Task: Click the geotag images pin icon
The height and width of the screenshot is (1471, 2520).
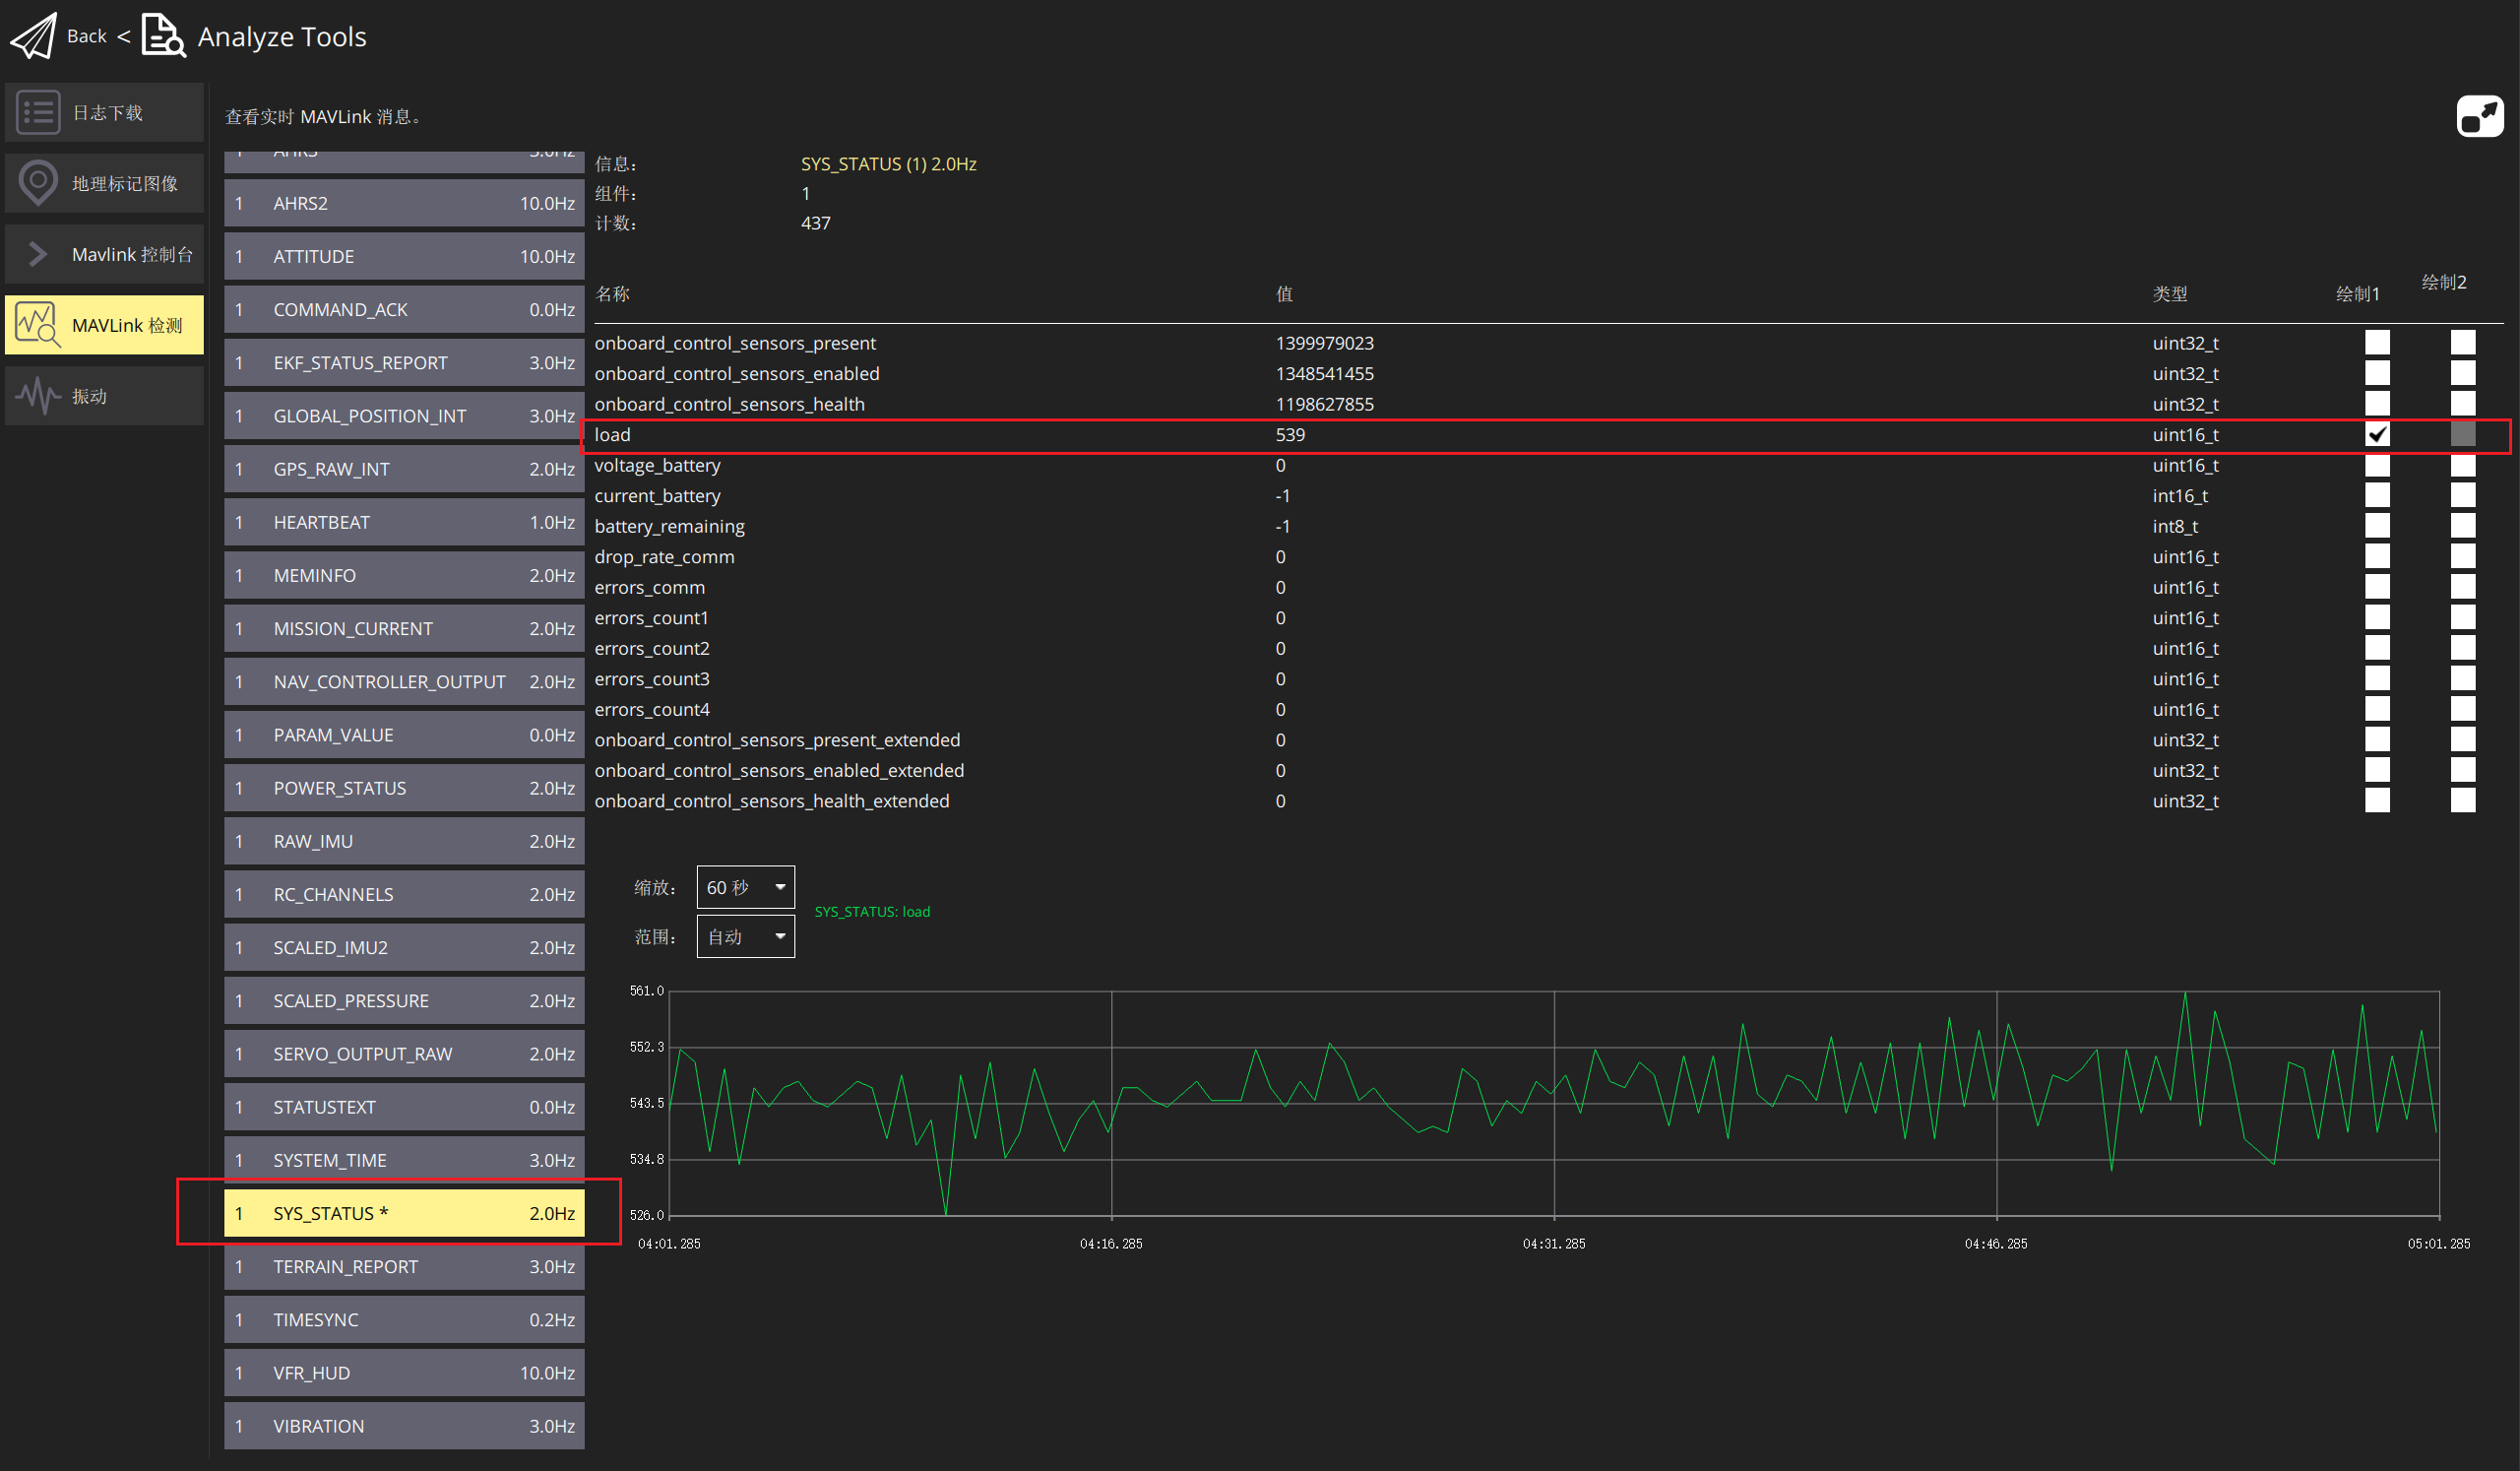Action: 38,183
